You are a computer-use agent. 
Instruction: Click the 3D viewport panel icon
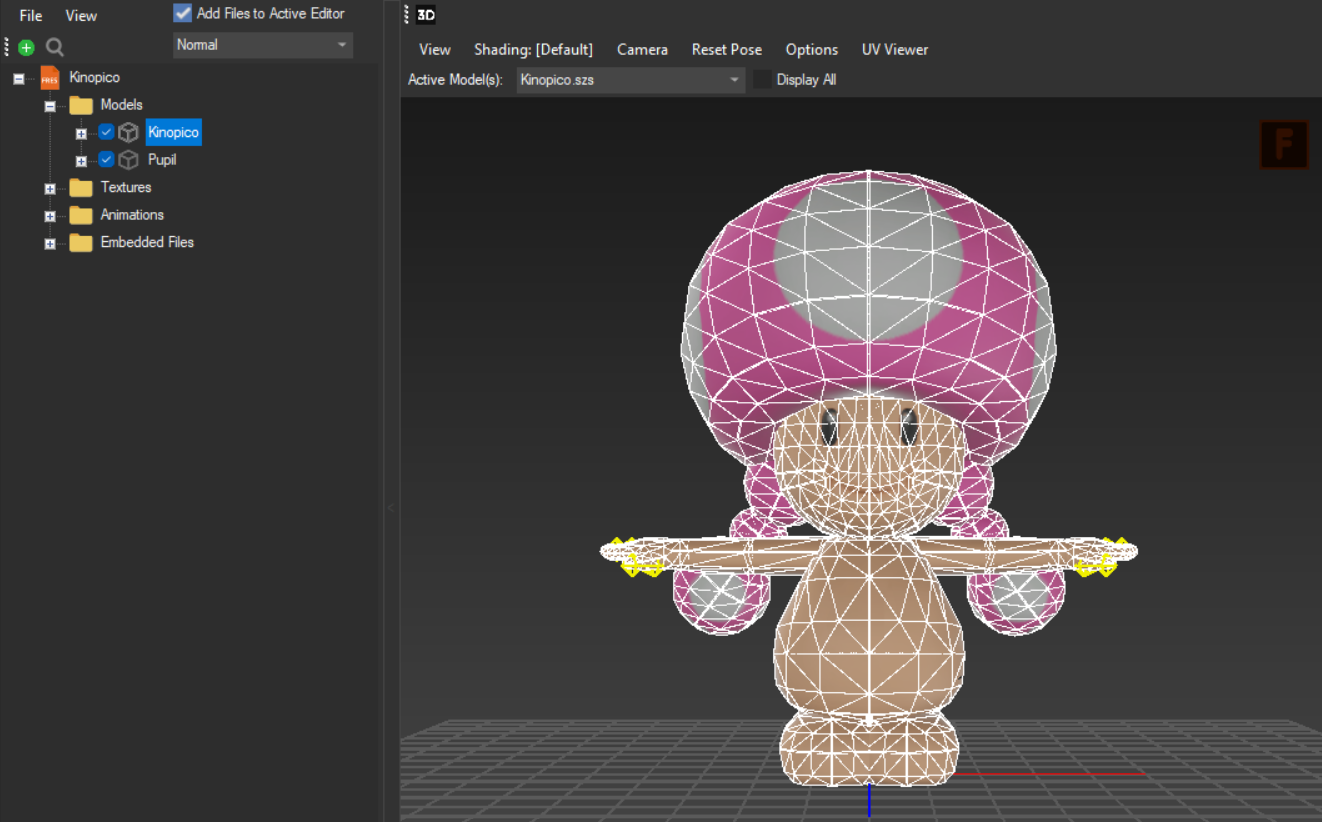tap(426, 15)
